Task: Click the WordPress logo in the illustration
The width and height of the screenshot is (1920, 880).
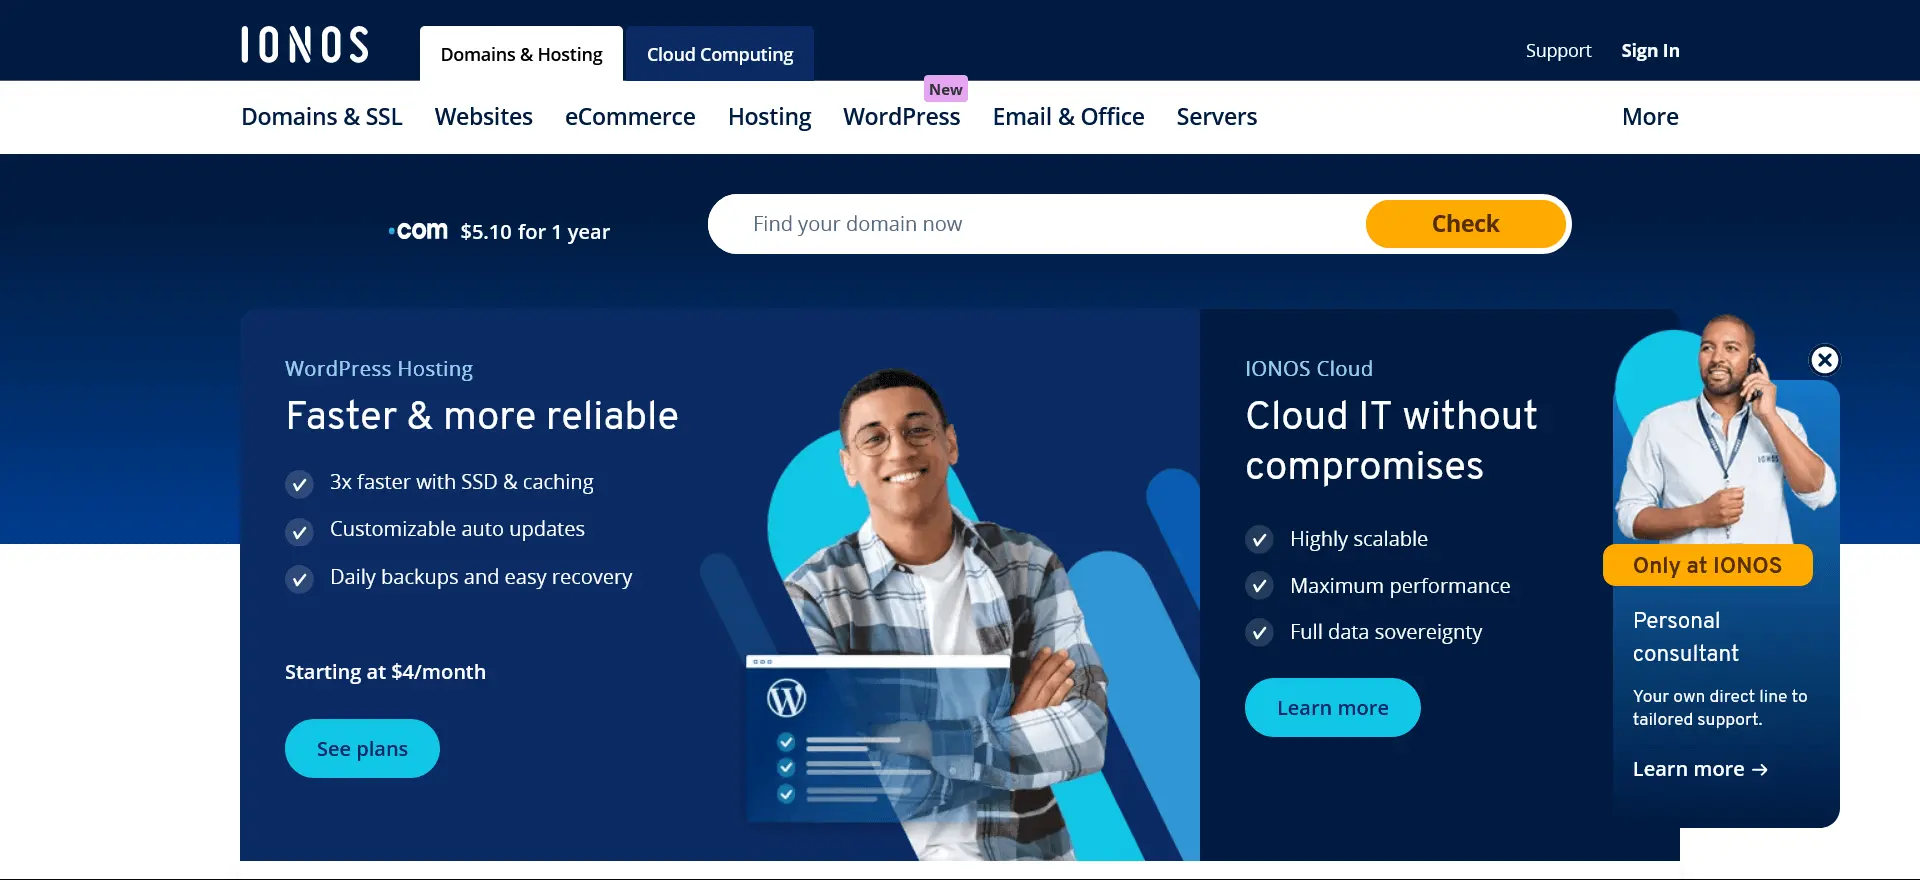Action: click(786, 698)
